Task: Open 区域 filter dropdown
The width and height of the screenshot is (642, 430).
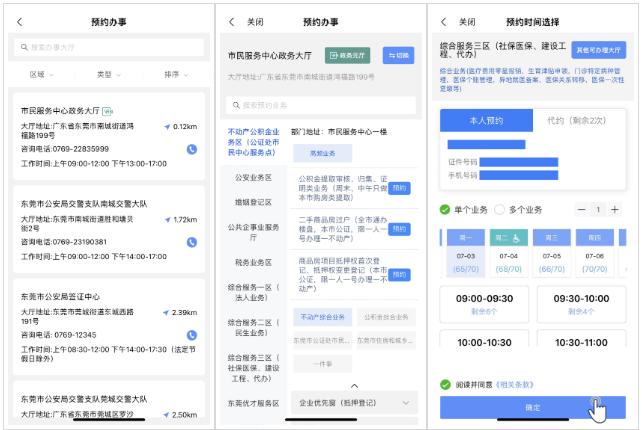Action: click(x=41, y=75)
